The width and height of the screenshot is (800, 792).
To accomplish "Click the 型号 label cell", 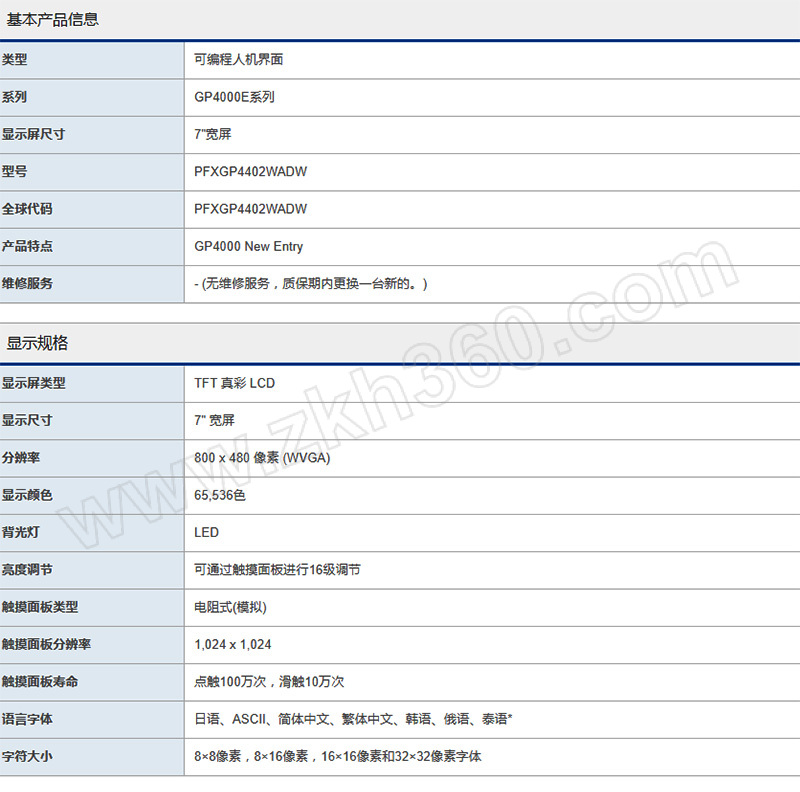I will (92, 171).
